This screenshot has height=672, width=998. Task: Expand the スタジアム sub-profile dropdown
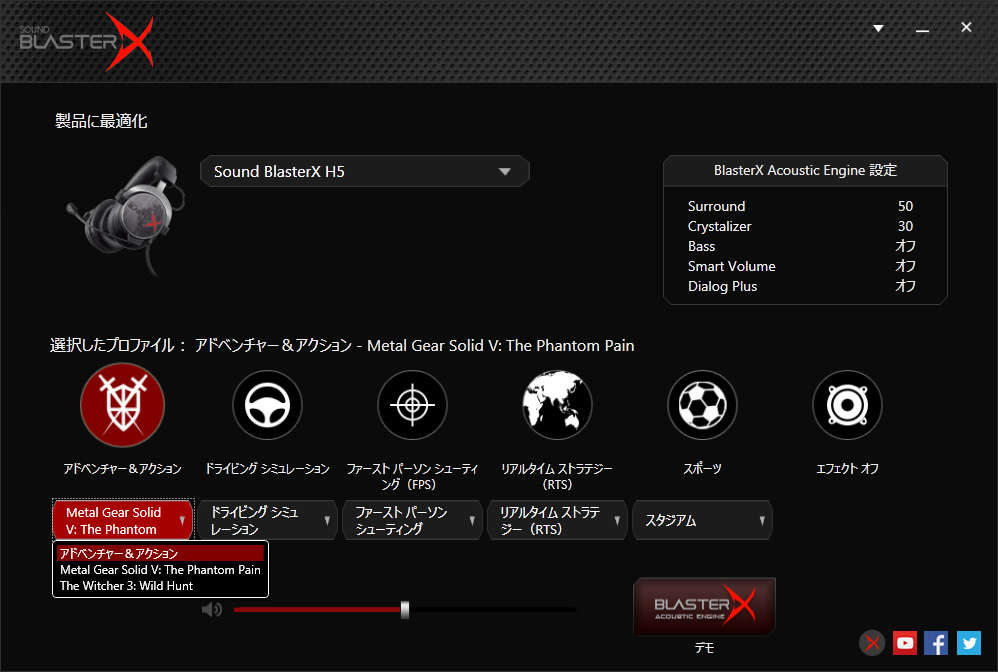(703, 521)
